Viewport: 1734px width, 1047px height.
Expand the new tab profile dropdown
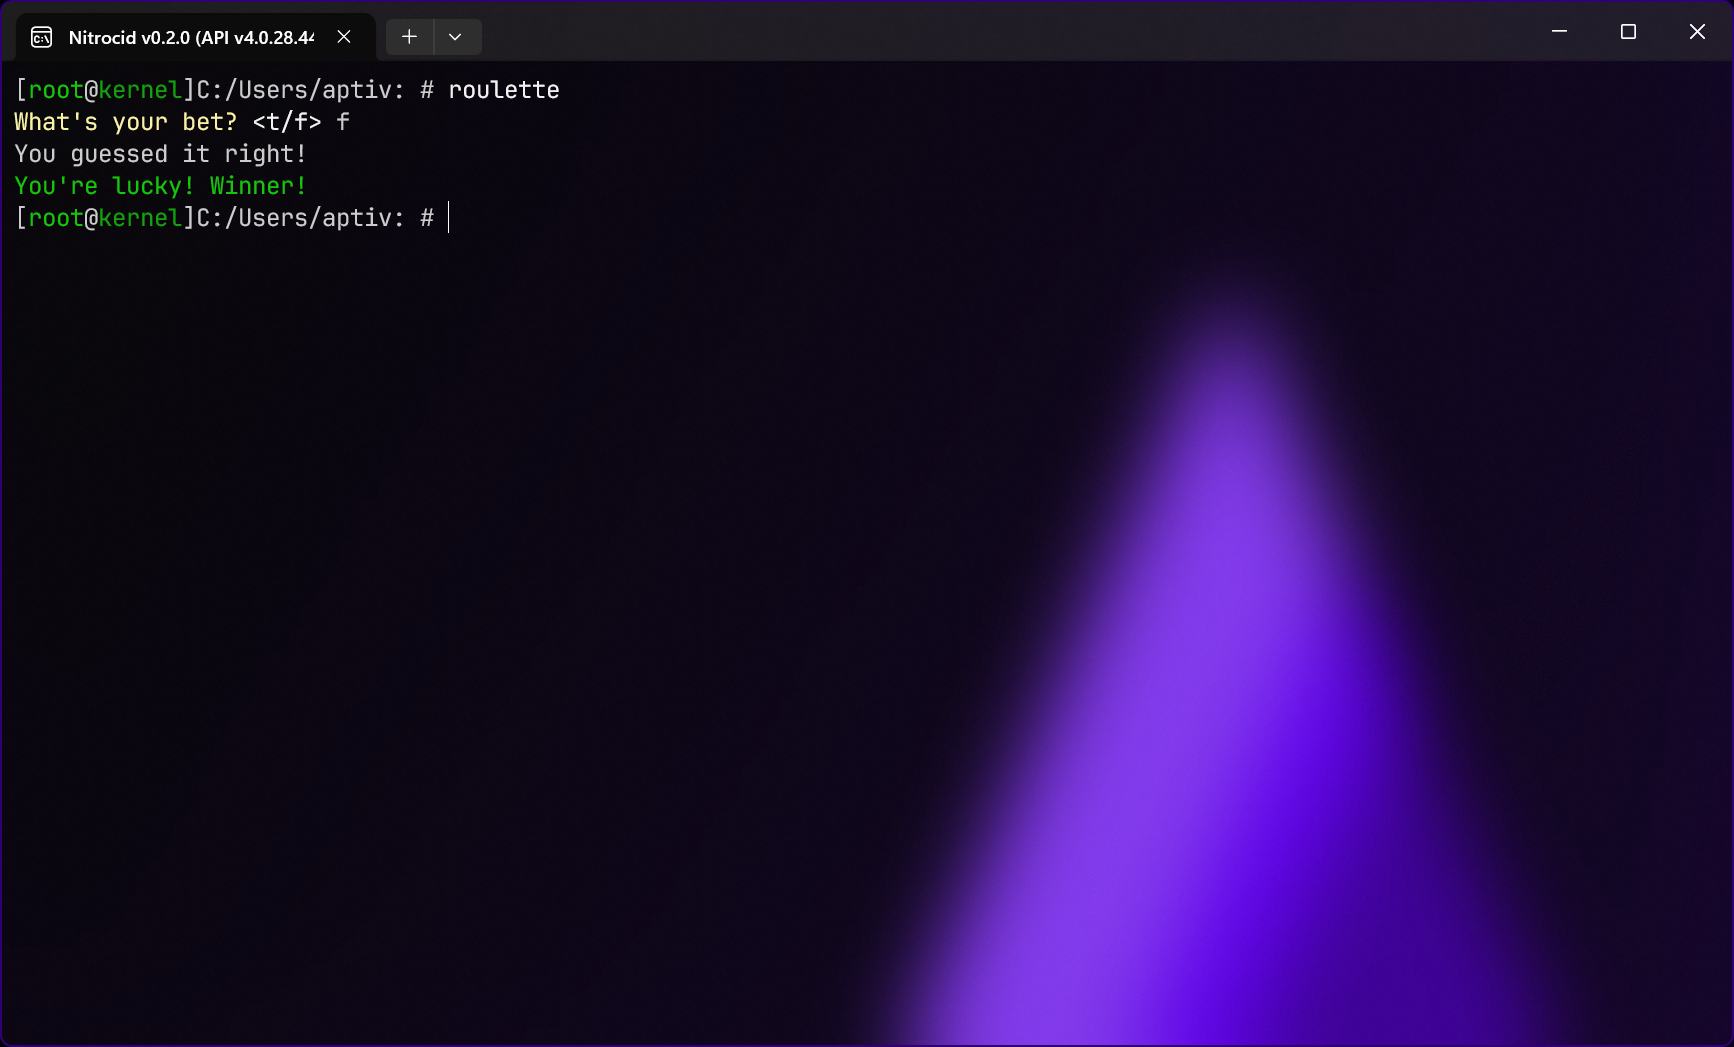(x=456, y=37)
